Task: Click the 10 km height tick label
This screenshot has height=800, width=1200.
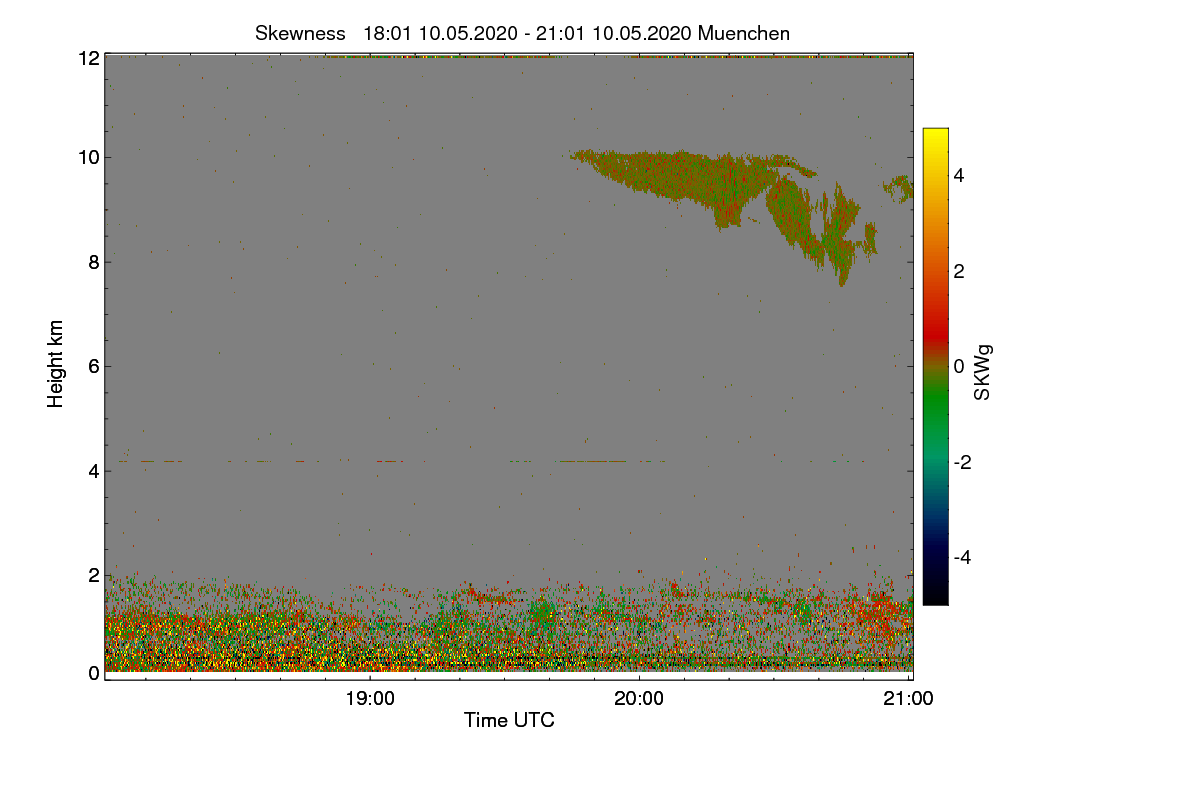Action: pos(89,157)
